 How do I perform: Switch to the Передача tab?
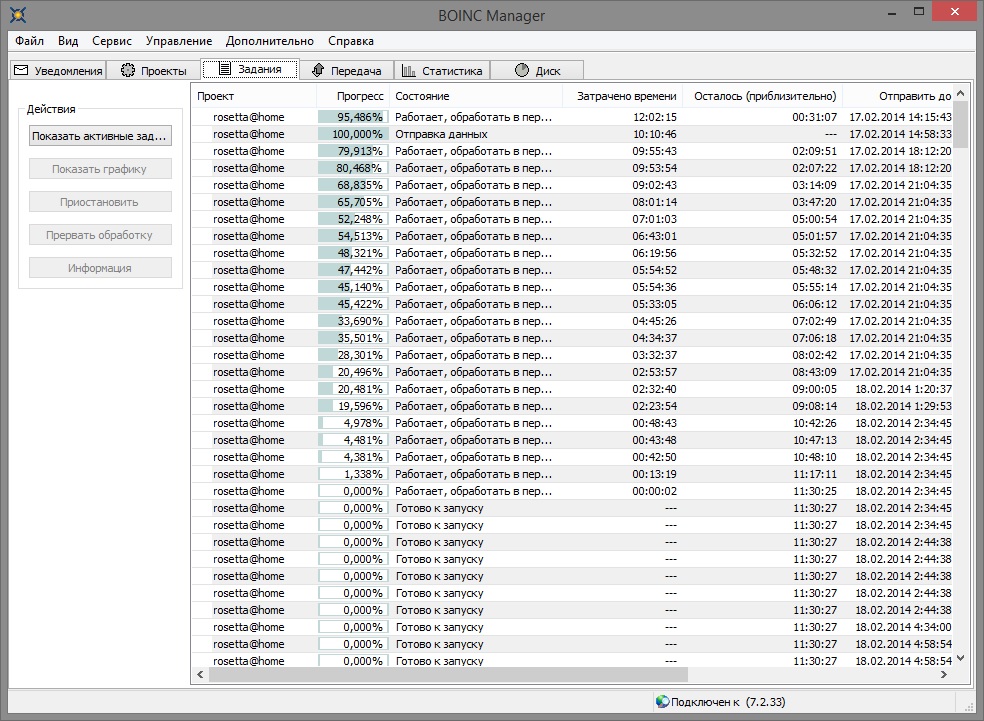pos(347,70)
